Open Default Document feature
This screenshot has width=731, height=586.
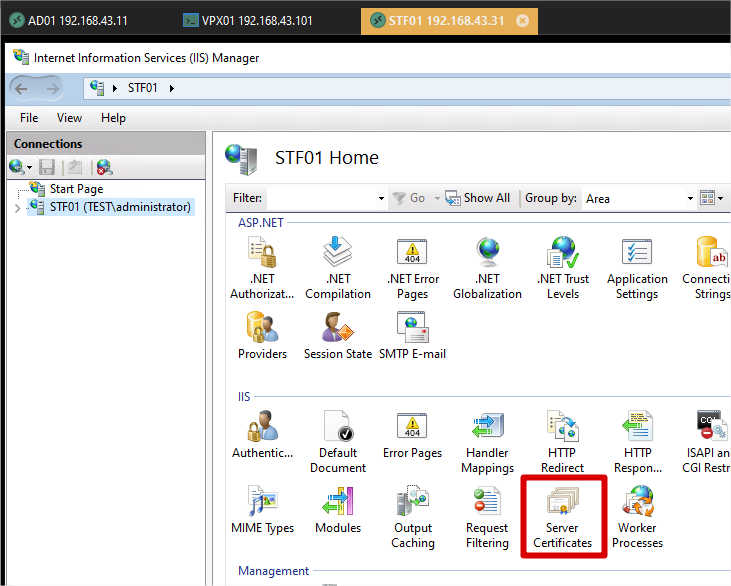click(x=338, y=442)
